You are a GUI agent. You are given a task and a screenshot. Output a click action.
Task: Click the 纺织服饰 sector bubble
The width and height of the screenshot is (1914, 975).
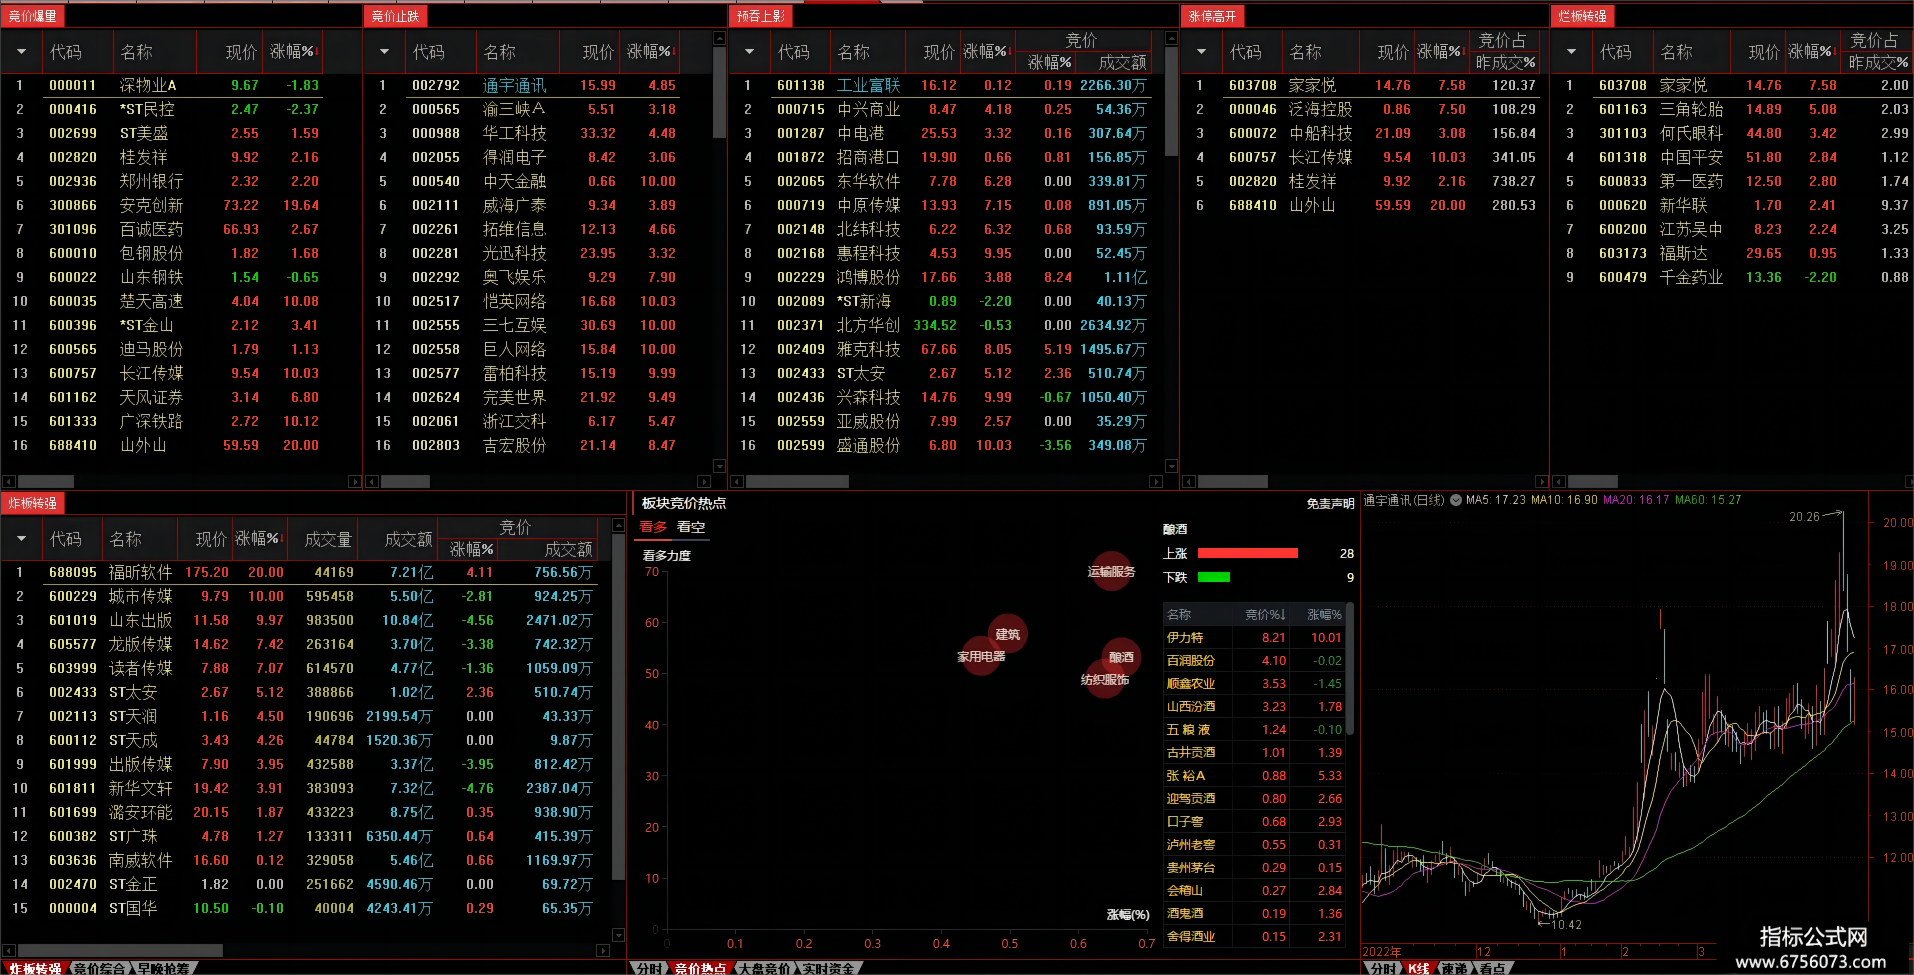tap(1104, 679)
